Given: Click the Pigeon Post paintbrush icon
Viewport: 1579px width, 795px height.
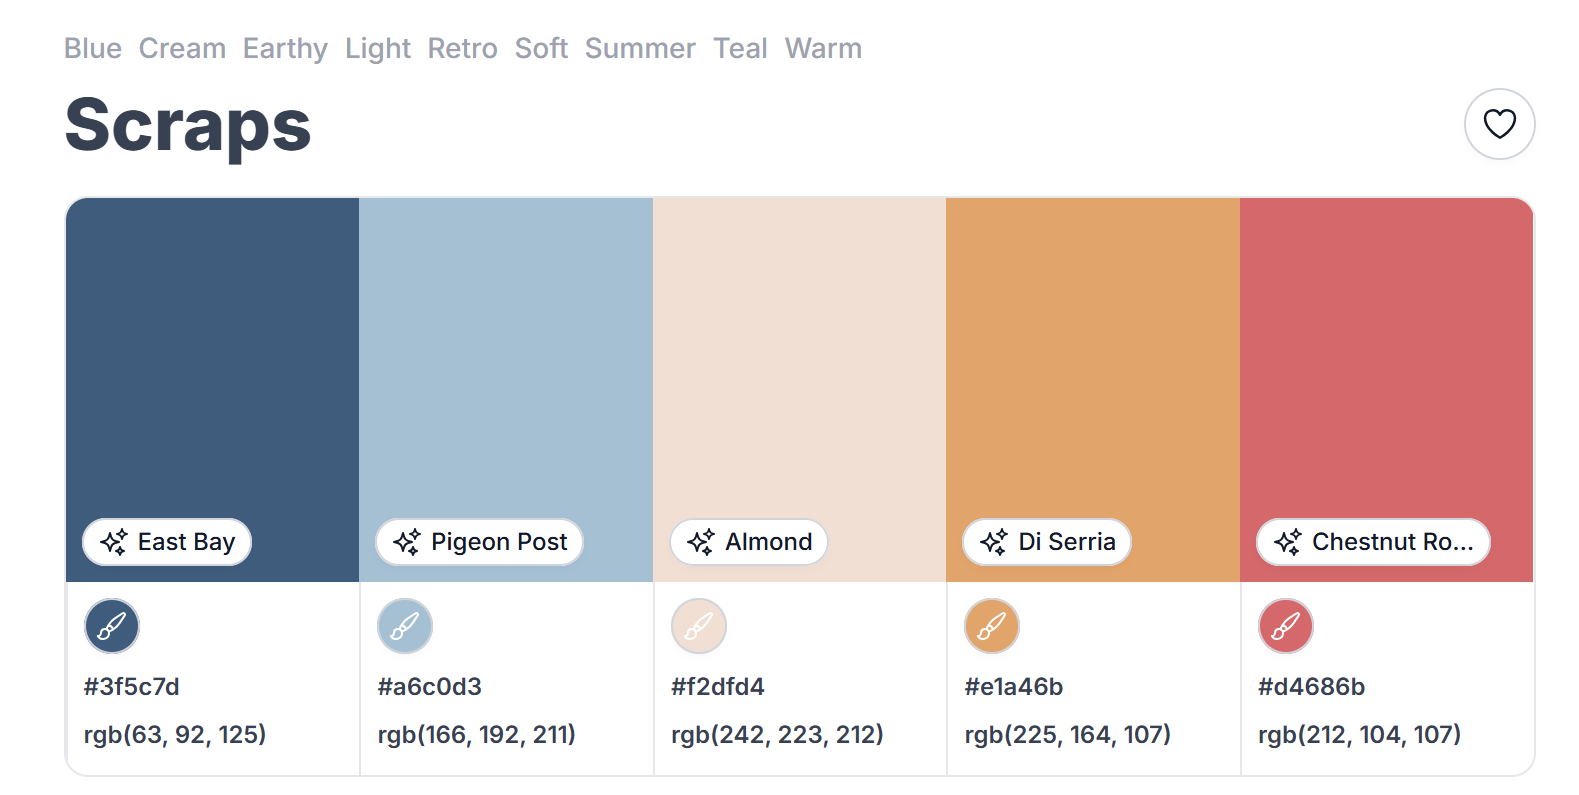Looking at the screenshot, I should click(405, 626).
